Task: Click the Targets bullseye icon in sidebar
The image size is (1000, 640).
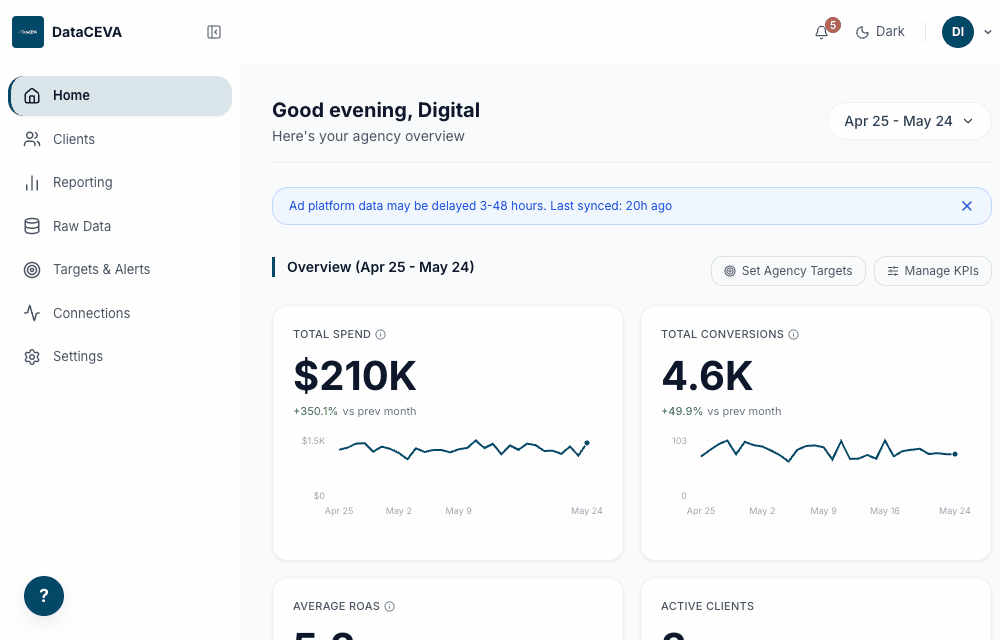Action: coord(32,270)
